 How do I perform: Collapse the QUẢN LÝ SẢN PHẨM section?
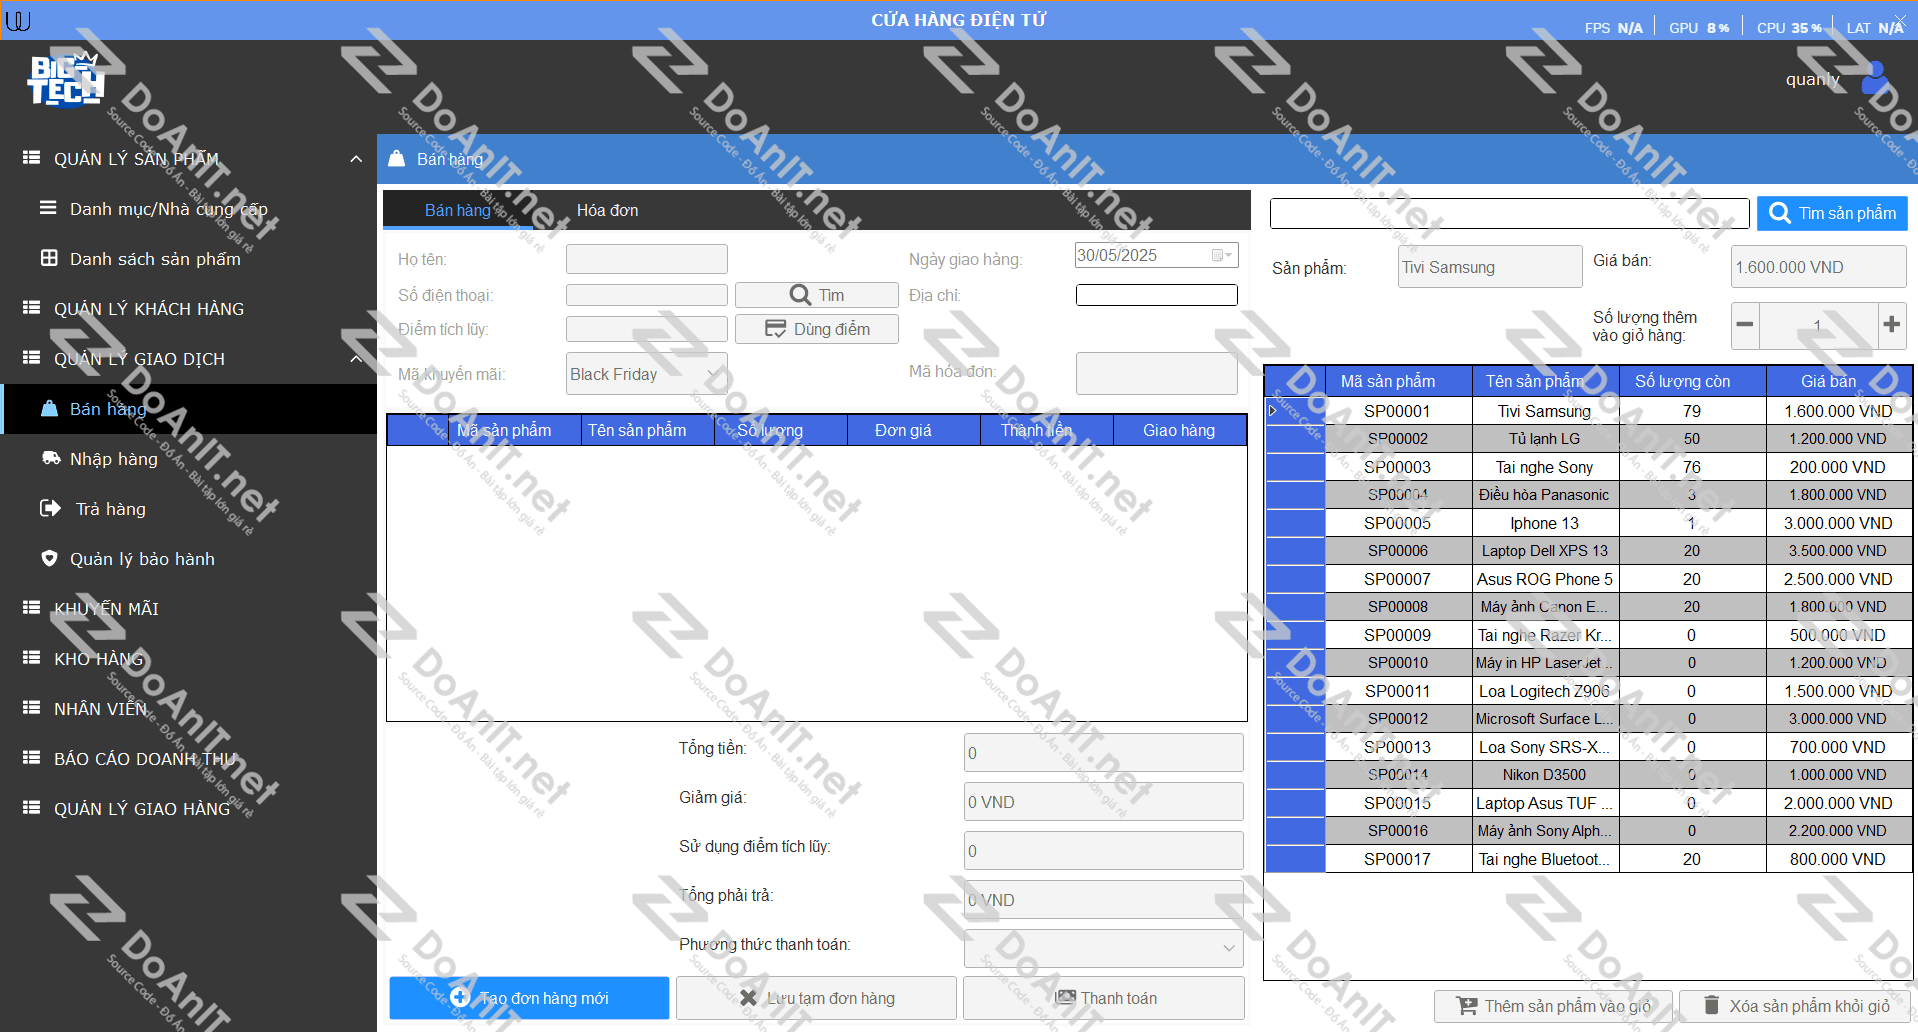click(x=355, y=159)
